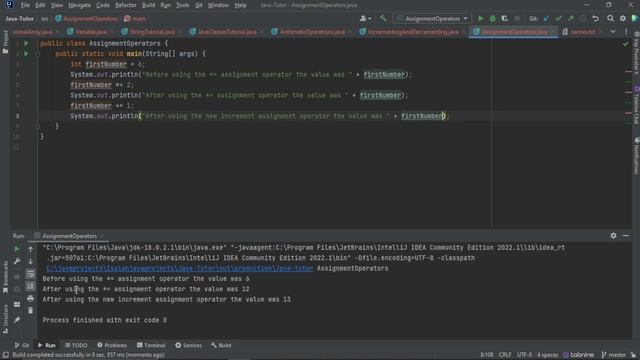The image size is (640, 360).
Task: Switch to the StringTutorial.java tab
Action: tap(152, 32)
